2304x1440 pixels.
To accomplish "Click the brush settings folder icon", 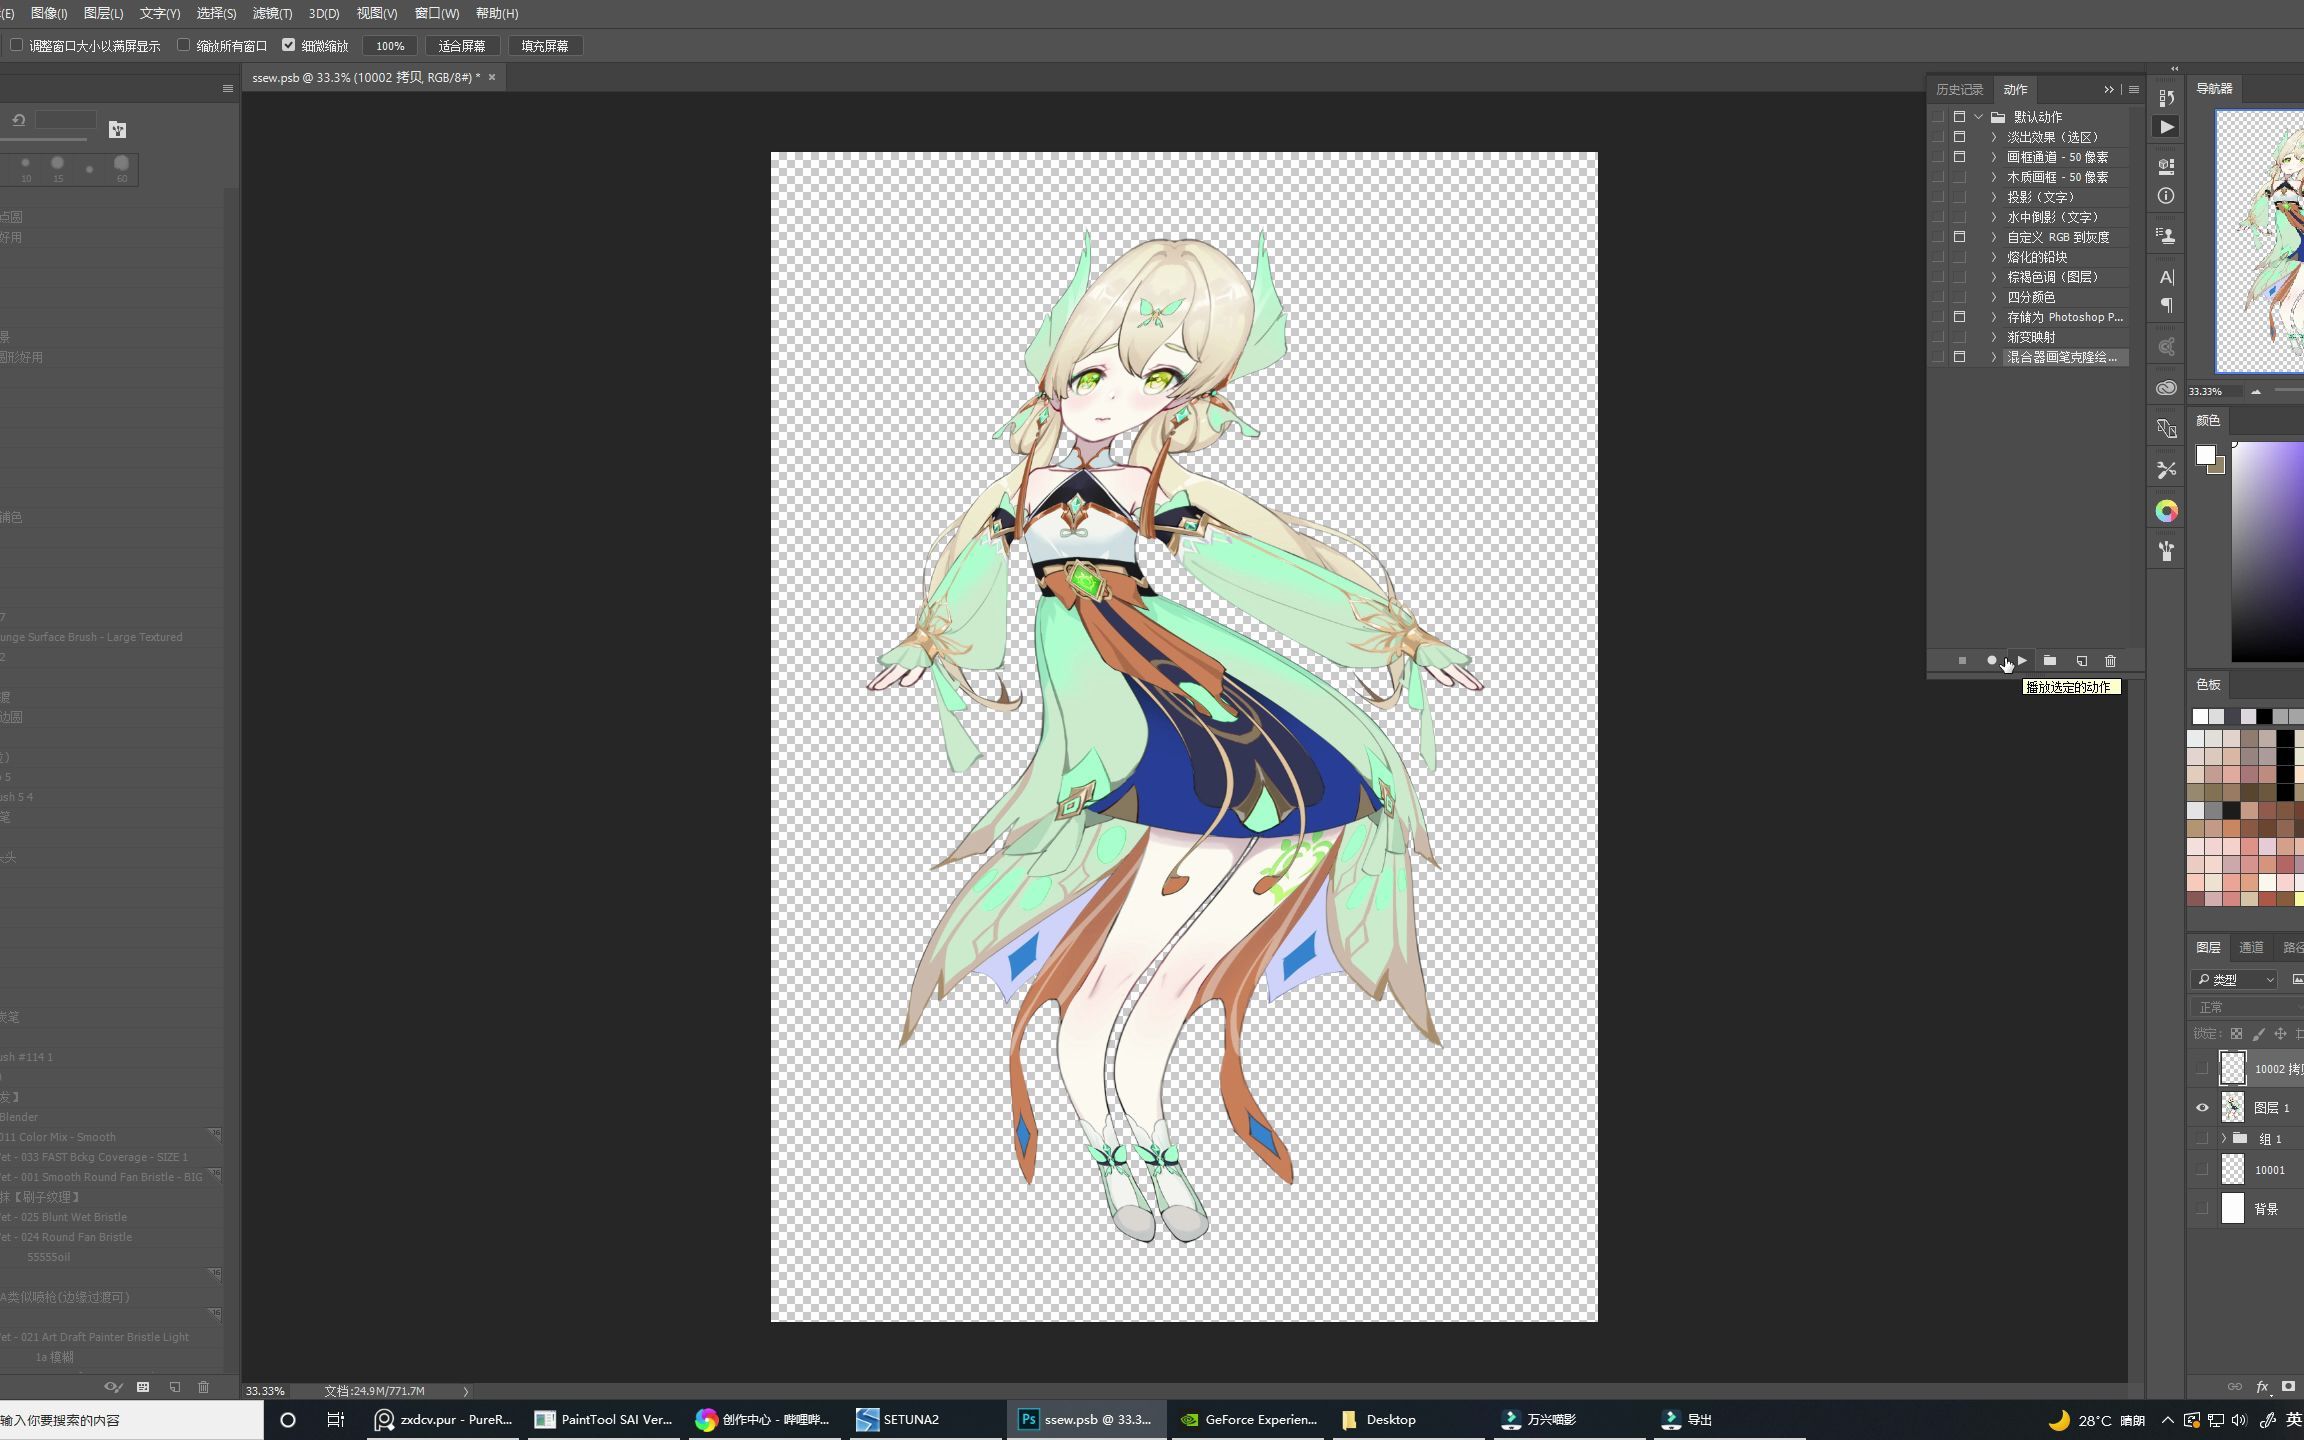I will 117,130.
